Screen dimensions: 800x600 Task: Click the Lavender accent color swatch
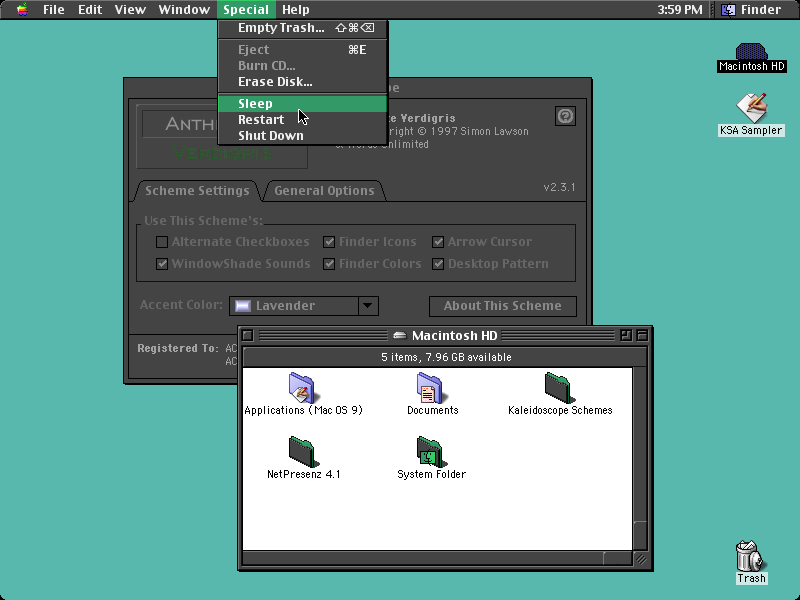coord(243,306)
